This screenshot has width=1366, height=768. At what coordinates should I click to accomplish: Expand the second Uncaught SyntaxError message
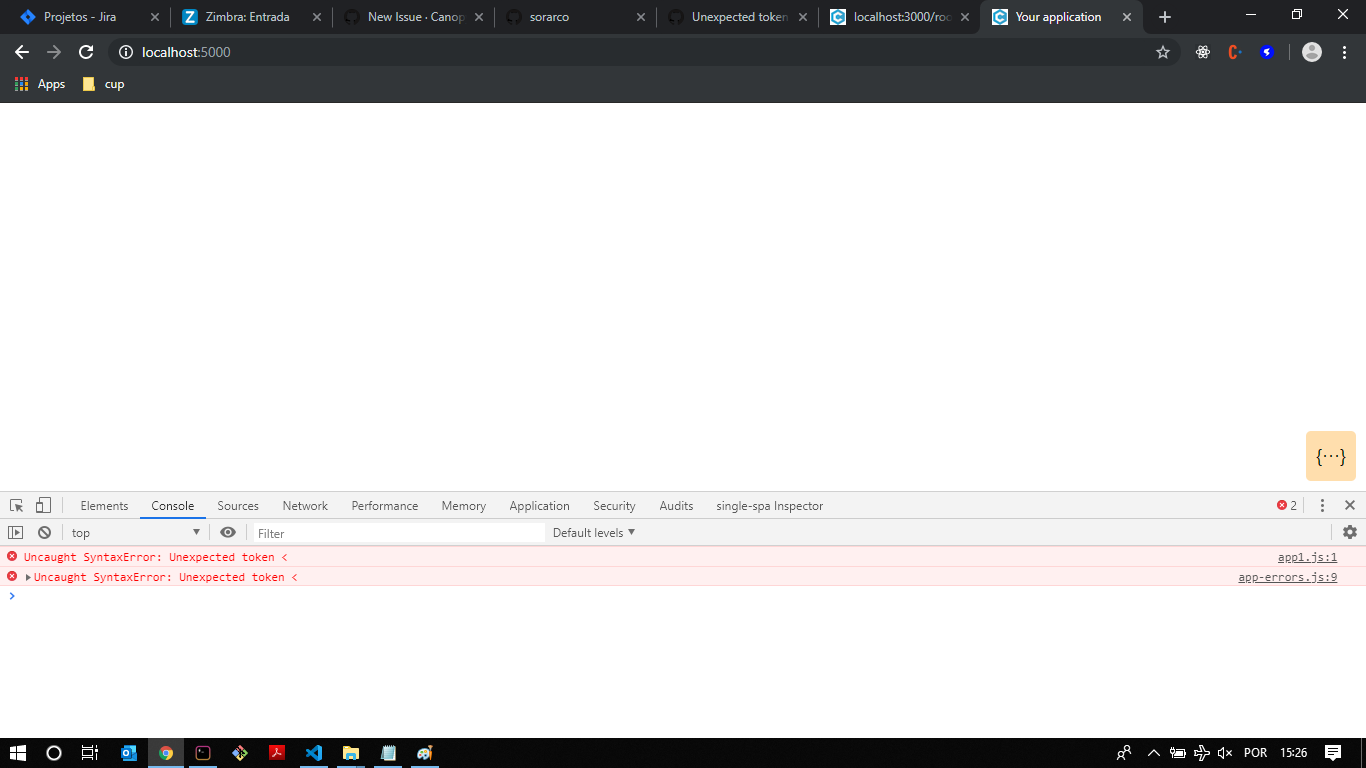(27, 577)
